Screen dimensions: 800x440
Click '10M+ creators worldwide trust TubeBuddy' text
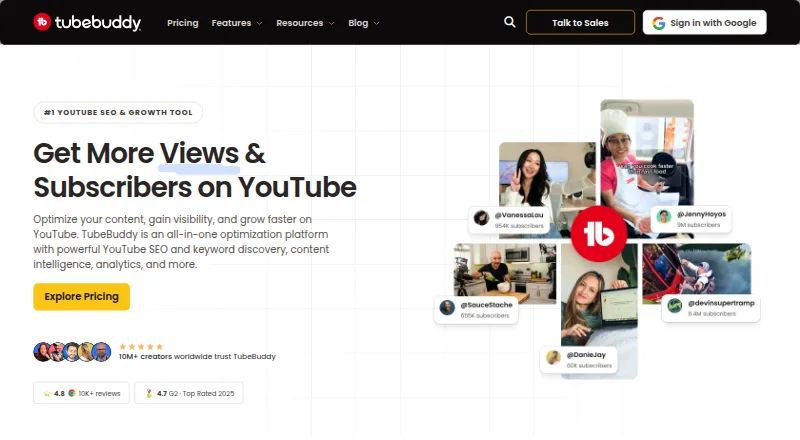click(197, 356)
